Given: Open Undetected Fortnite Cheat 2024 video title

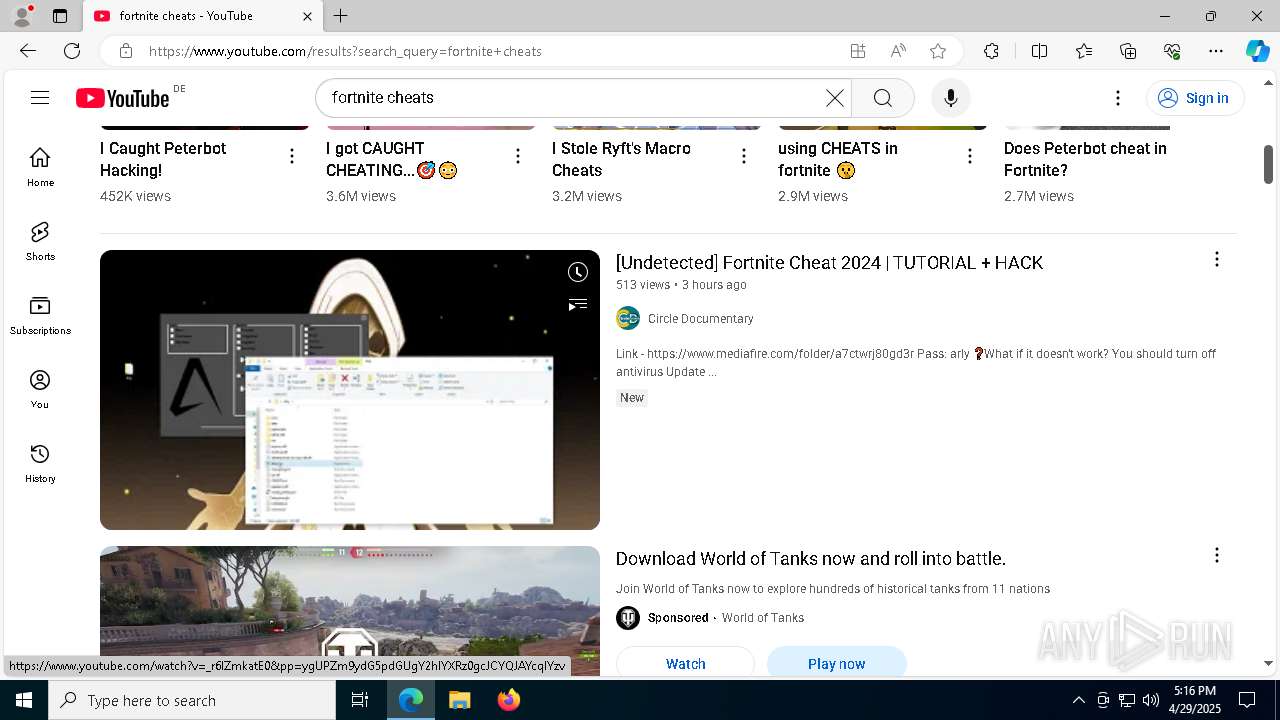Looking at the screenshot, I should tap(829, 262).
